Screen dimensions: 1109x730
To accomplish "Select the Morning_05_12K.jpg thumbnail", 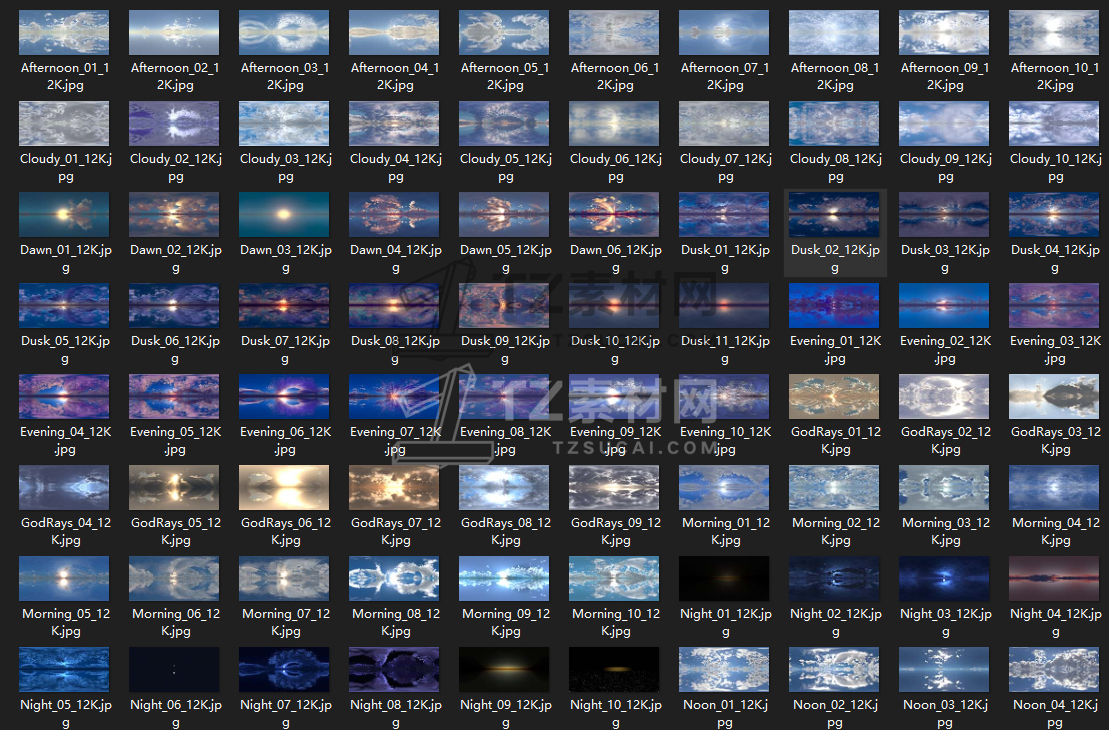I will click(x=64, y=579).
